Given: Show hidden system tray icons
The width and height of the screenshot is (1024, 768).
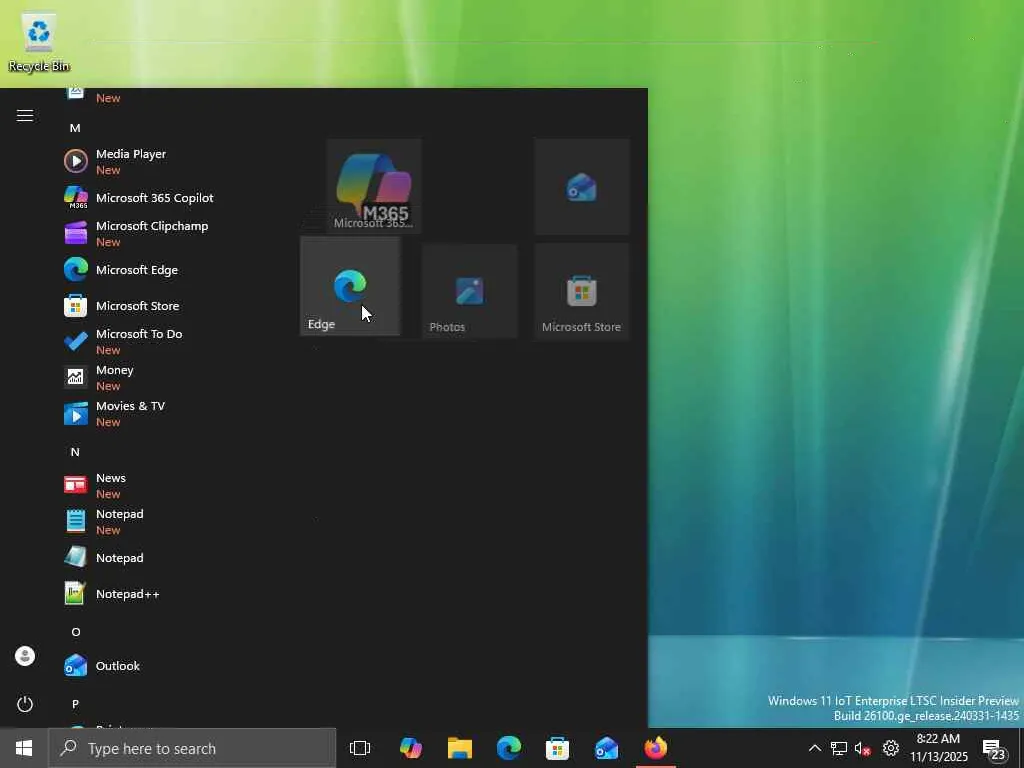Looking at the screenshot, I should click(x=815, y=748).
